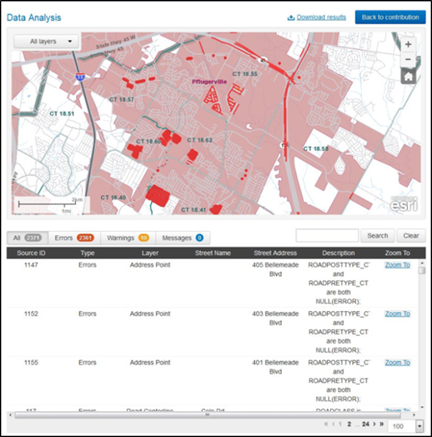The image size is (432, 437).
Task: Reset map to home extent
Action: click(408, 76)
